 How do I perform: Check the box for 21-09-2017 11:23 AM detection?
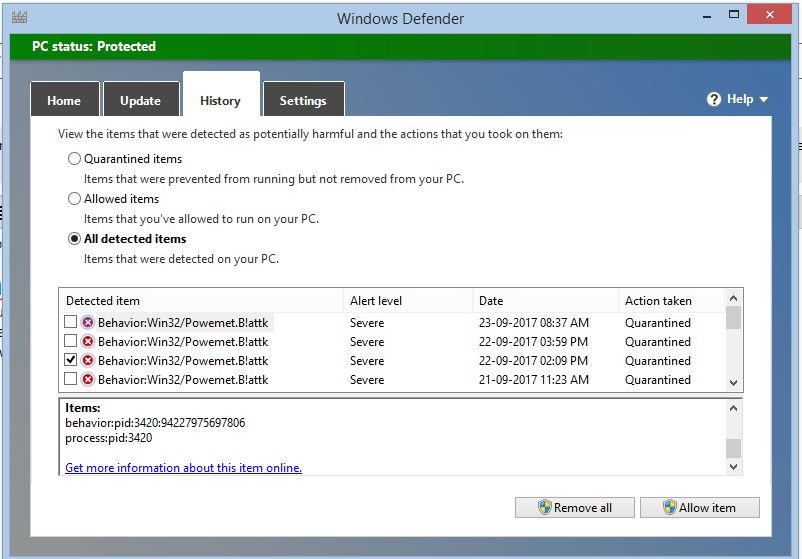(x=71, y=378)
